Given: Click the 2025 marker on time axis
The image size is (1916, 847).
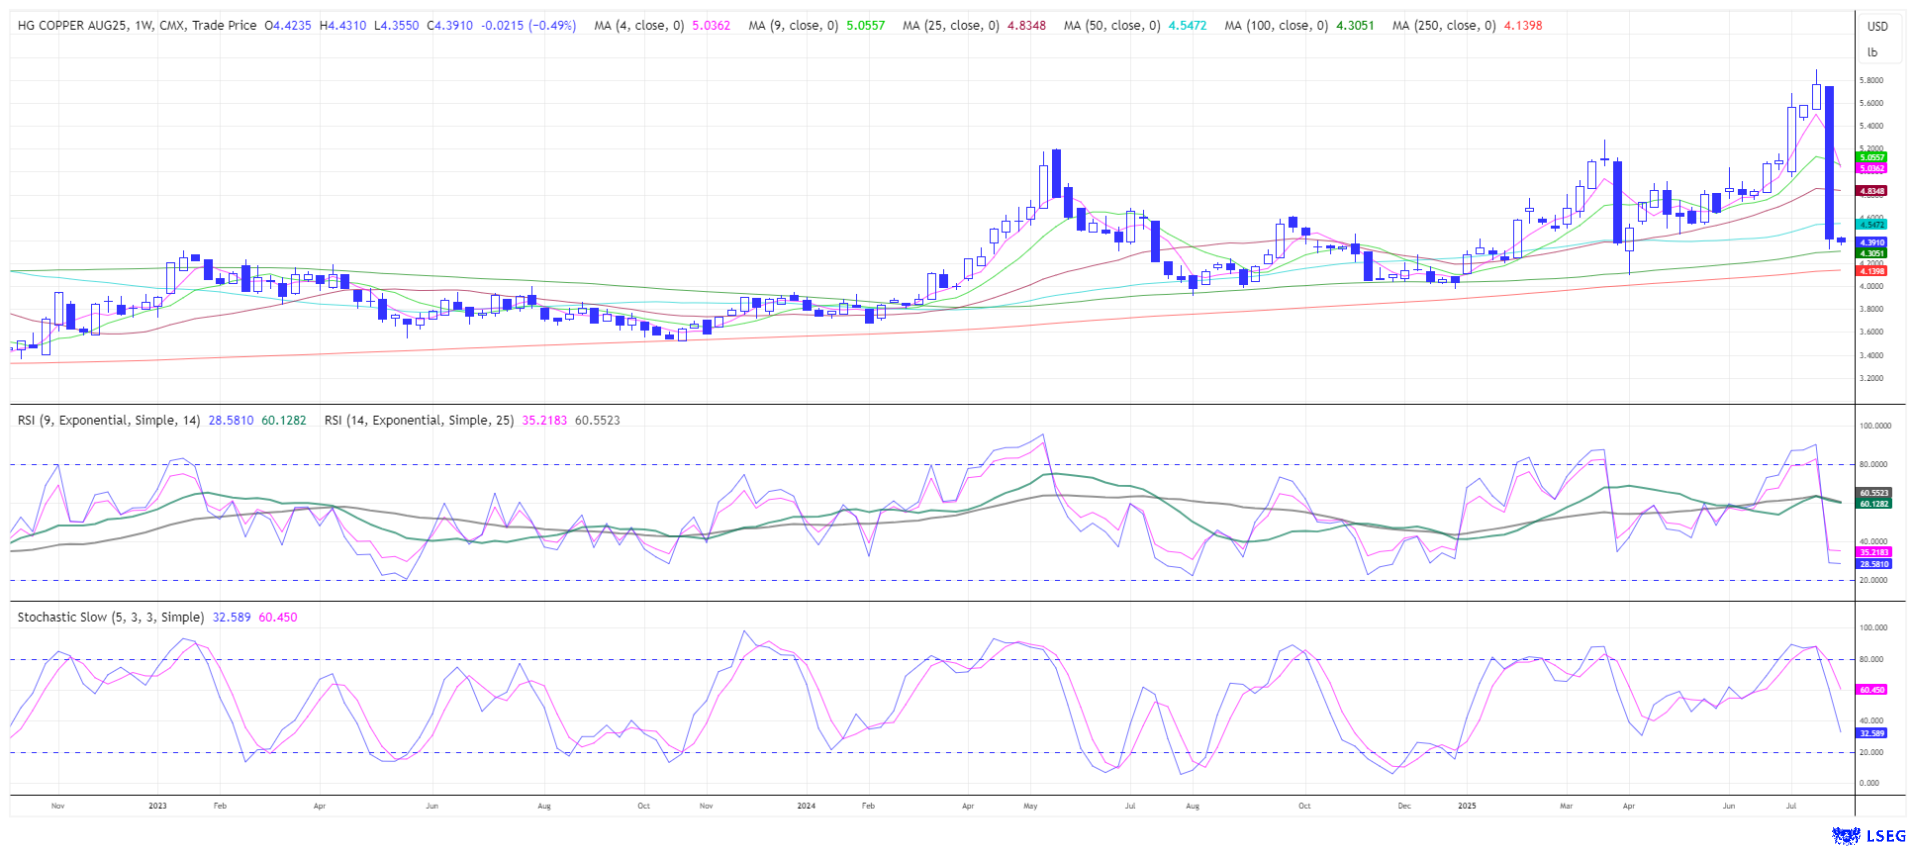Looking at the screenshot, I should pos(1467,805).
